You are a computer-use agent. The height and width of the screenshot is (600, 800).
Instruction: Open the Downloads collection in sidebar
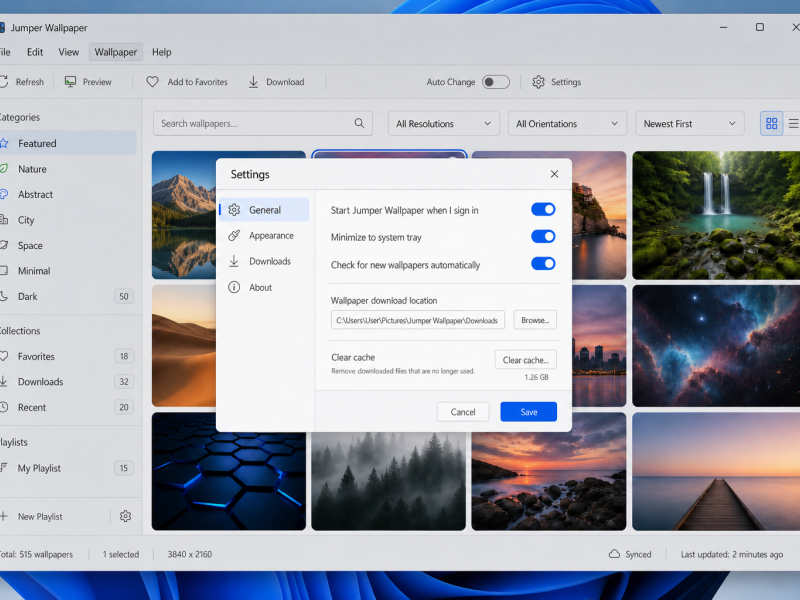pyautogui.click(x=68, y=382)
